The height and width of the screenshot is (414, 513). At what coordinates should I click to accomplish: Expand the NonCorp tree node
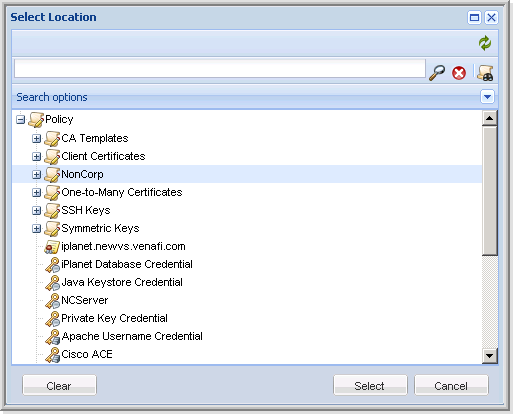tap(36, 174)
